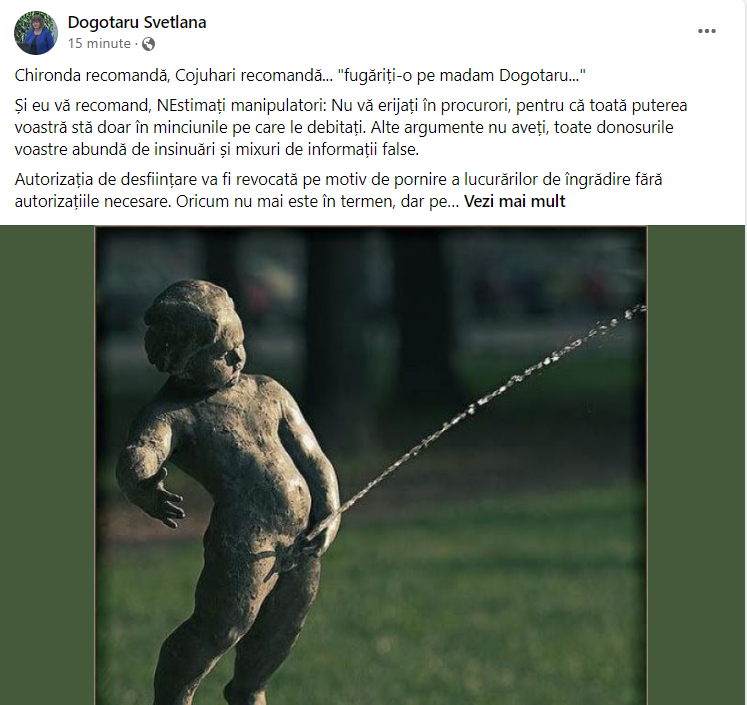Click the water stream in the photo
This screenshot has height=705, width=747.
[476, 412]
